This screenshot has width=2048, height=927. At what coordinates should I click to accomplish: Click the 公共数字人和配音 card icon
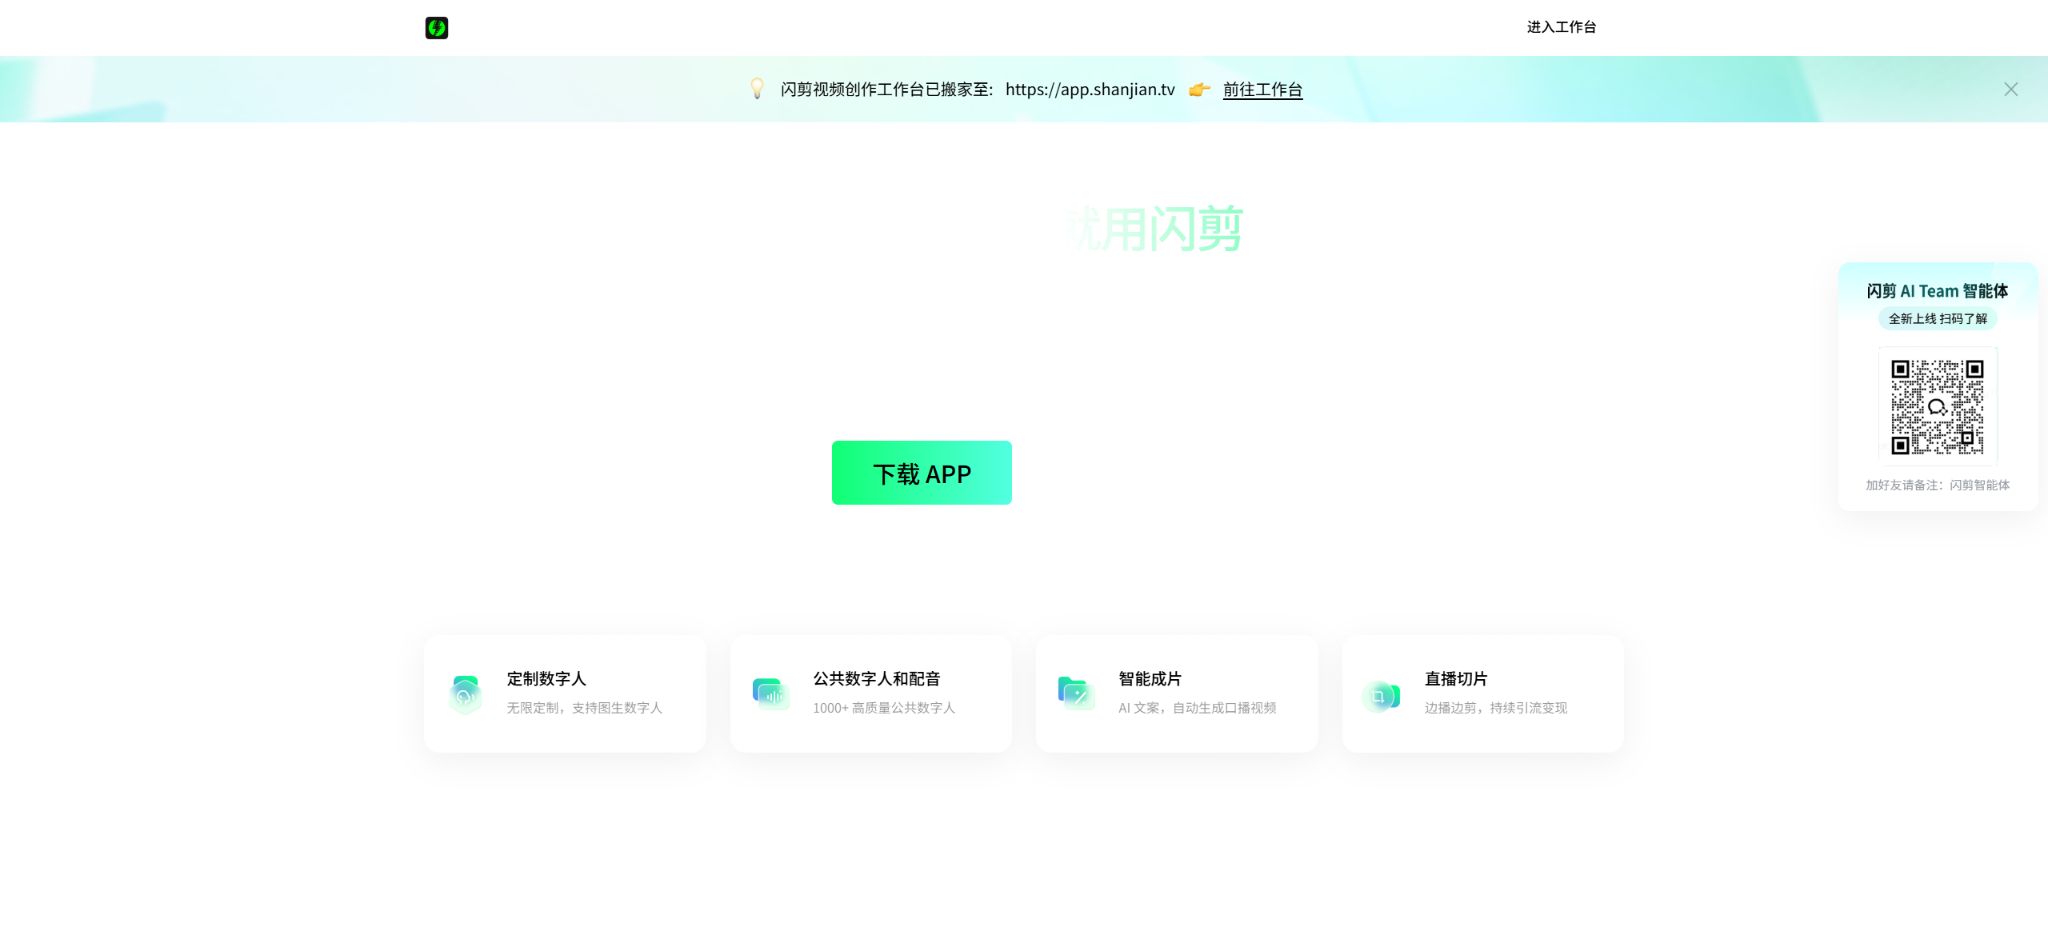click(x=771, y=694)
